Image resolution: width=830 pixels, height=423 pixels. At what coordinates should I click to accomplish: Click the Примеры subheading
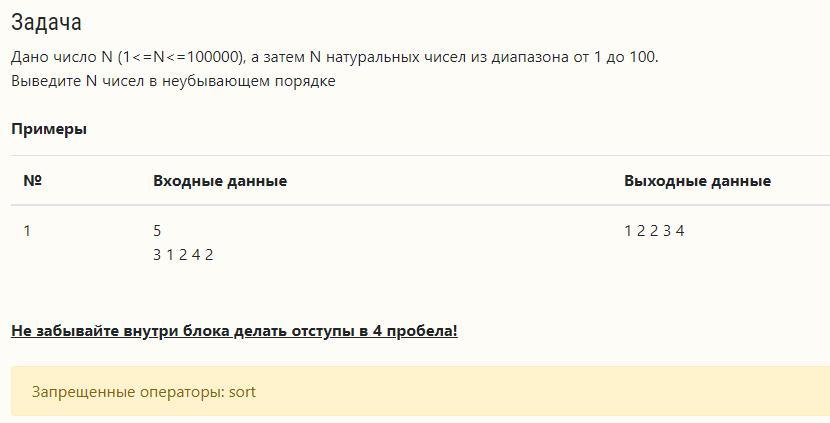pos(49,129)
